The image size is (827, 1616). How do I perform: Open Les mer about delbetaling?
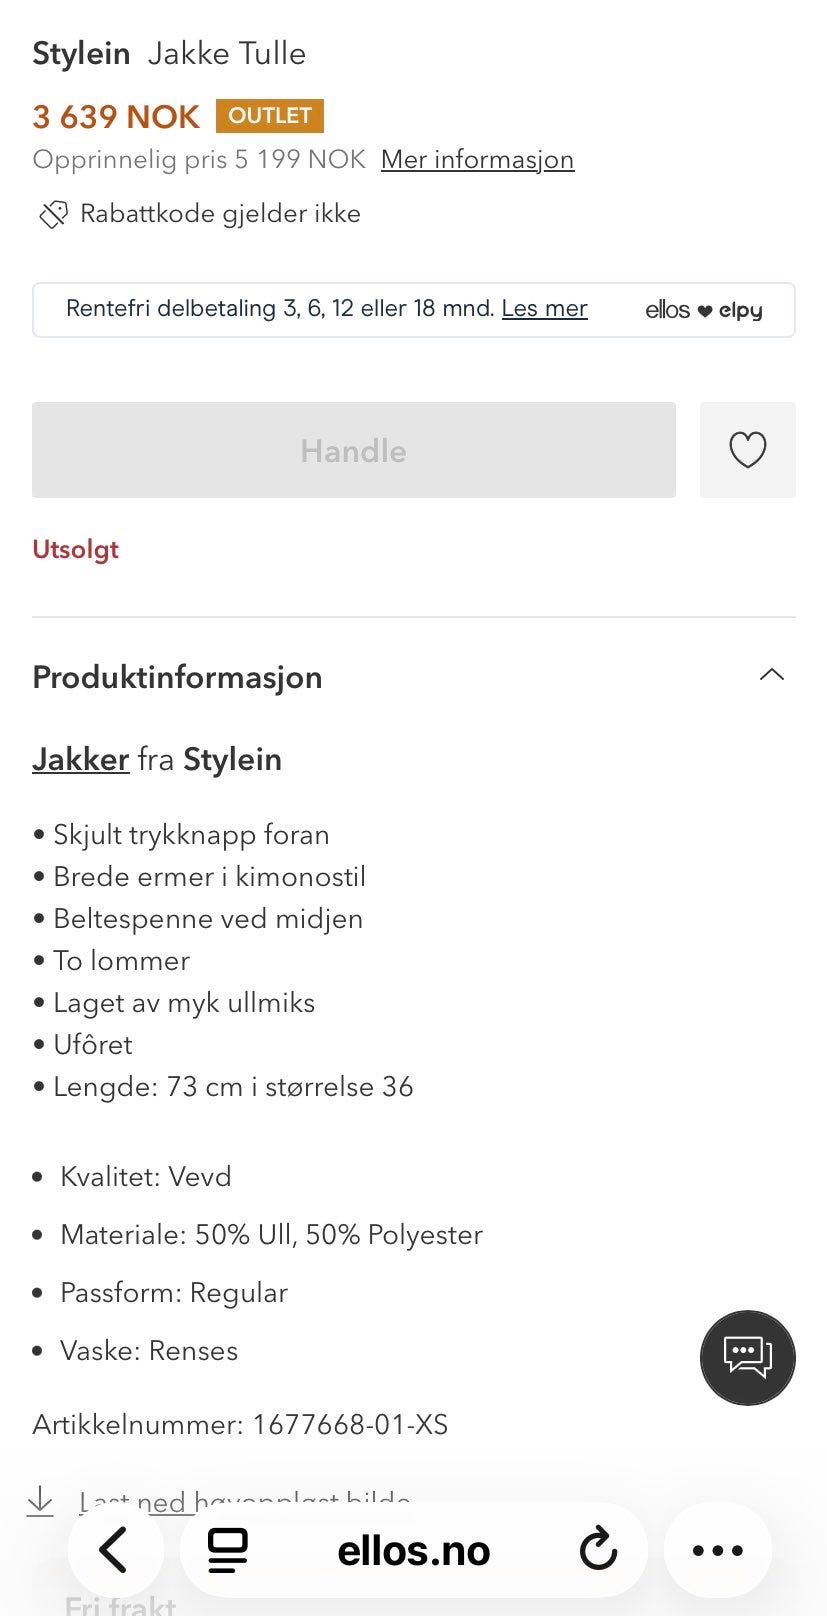544,308
